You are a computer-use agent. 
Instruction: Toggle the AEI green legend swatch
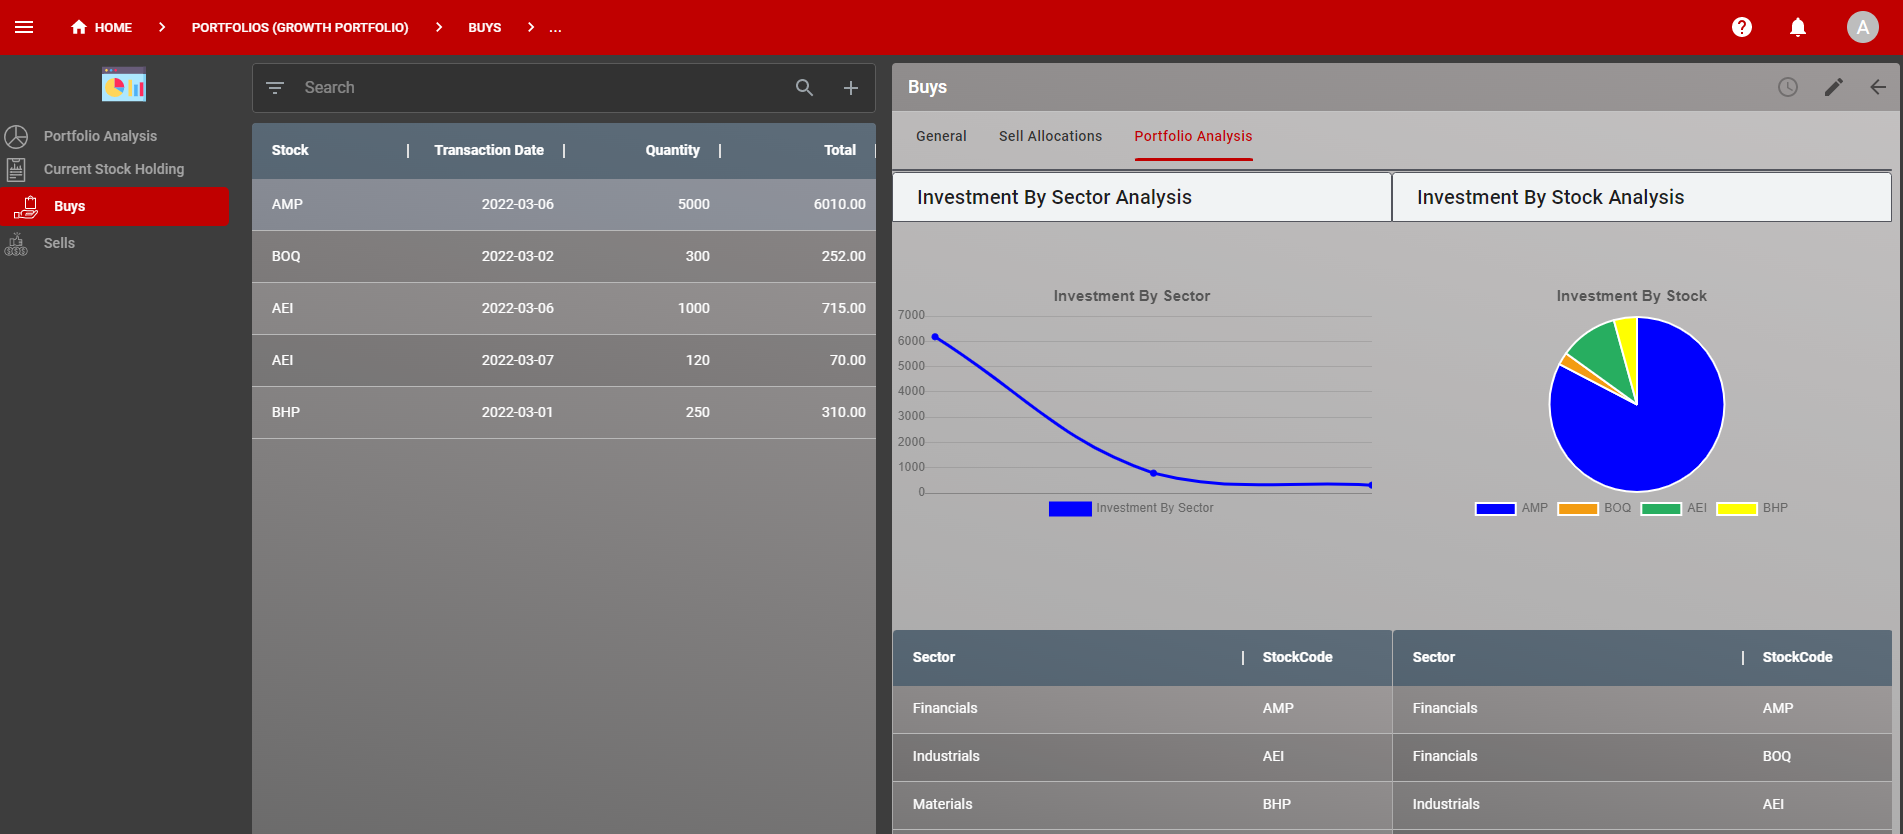(1661, 509)
